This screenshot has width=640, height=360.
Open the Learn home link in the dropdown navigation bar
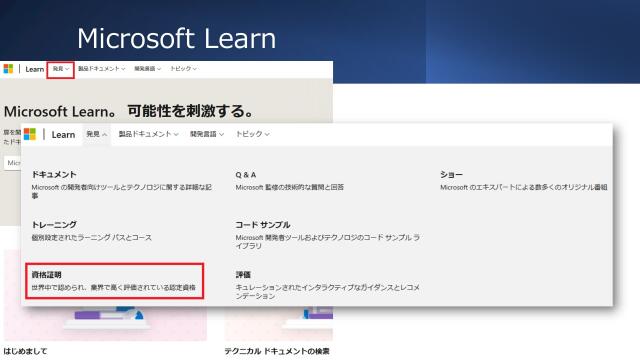63,134
